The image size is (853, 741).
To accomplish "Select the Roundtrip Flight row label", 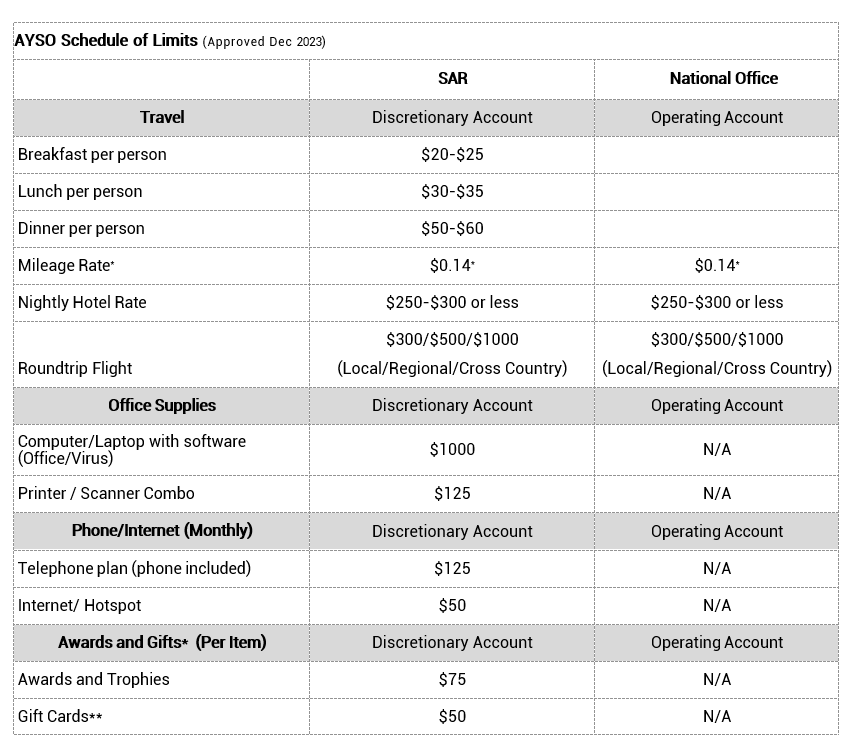I will point(75,368).
